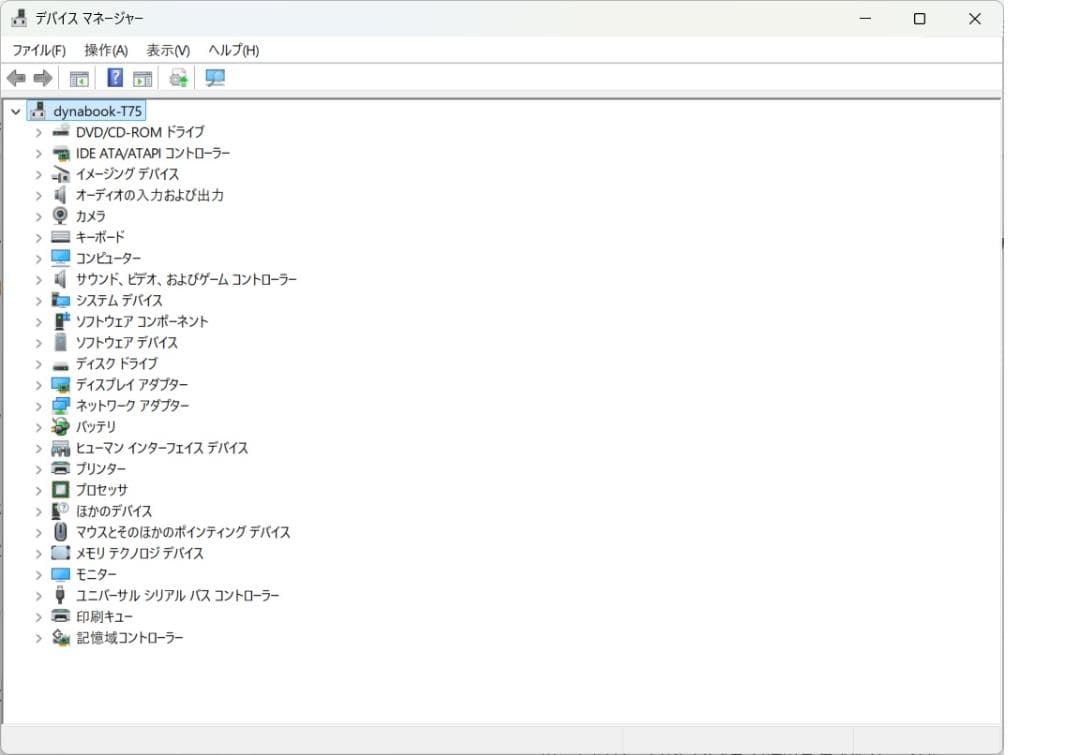Collapse the dynabook-T75 root node
Viewport: 1080px width, 755px height.
click(x=15, y=111)
